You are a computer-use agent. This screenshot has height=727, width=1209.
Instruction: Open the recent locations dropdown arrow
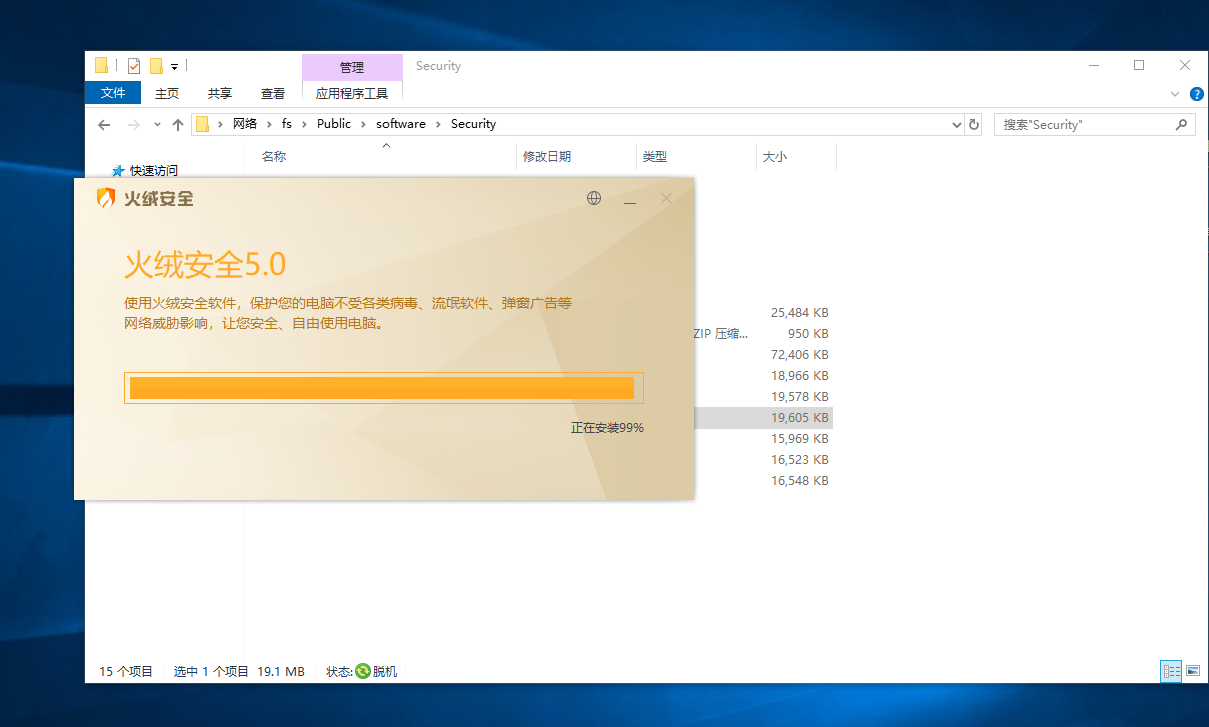[x=157, y=125]
